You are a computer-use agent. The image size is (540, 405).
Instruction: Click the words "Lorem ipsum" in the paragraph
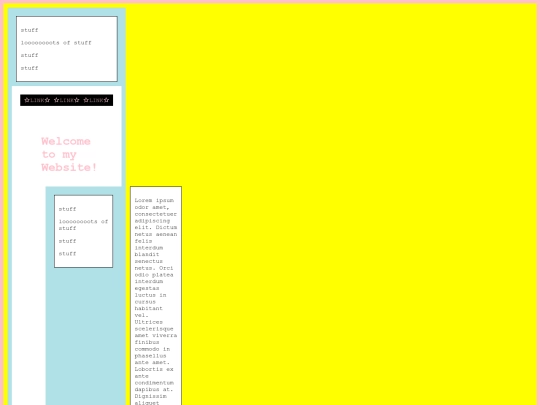pos(154,200)
